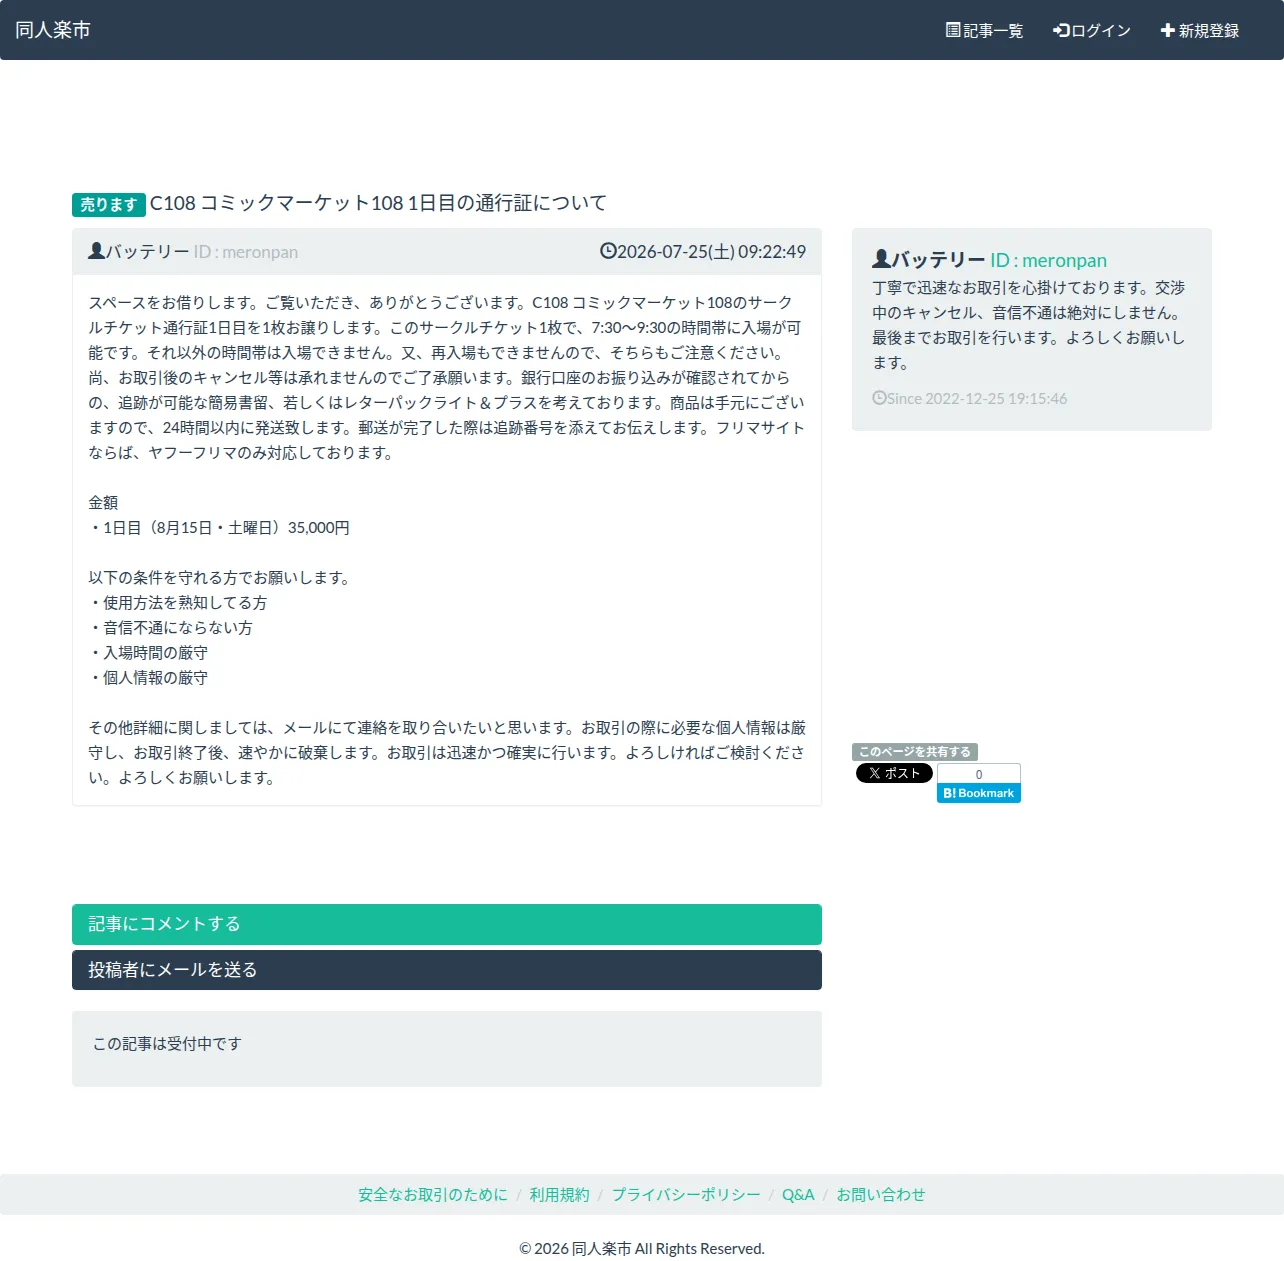Share via the X ポスト button
Image resolution: width=1284 pixels, height=1261 pixels.
[x=894, y=773]
